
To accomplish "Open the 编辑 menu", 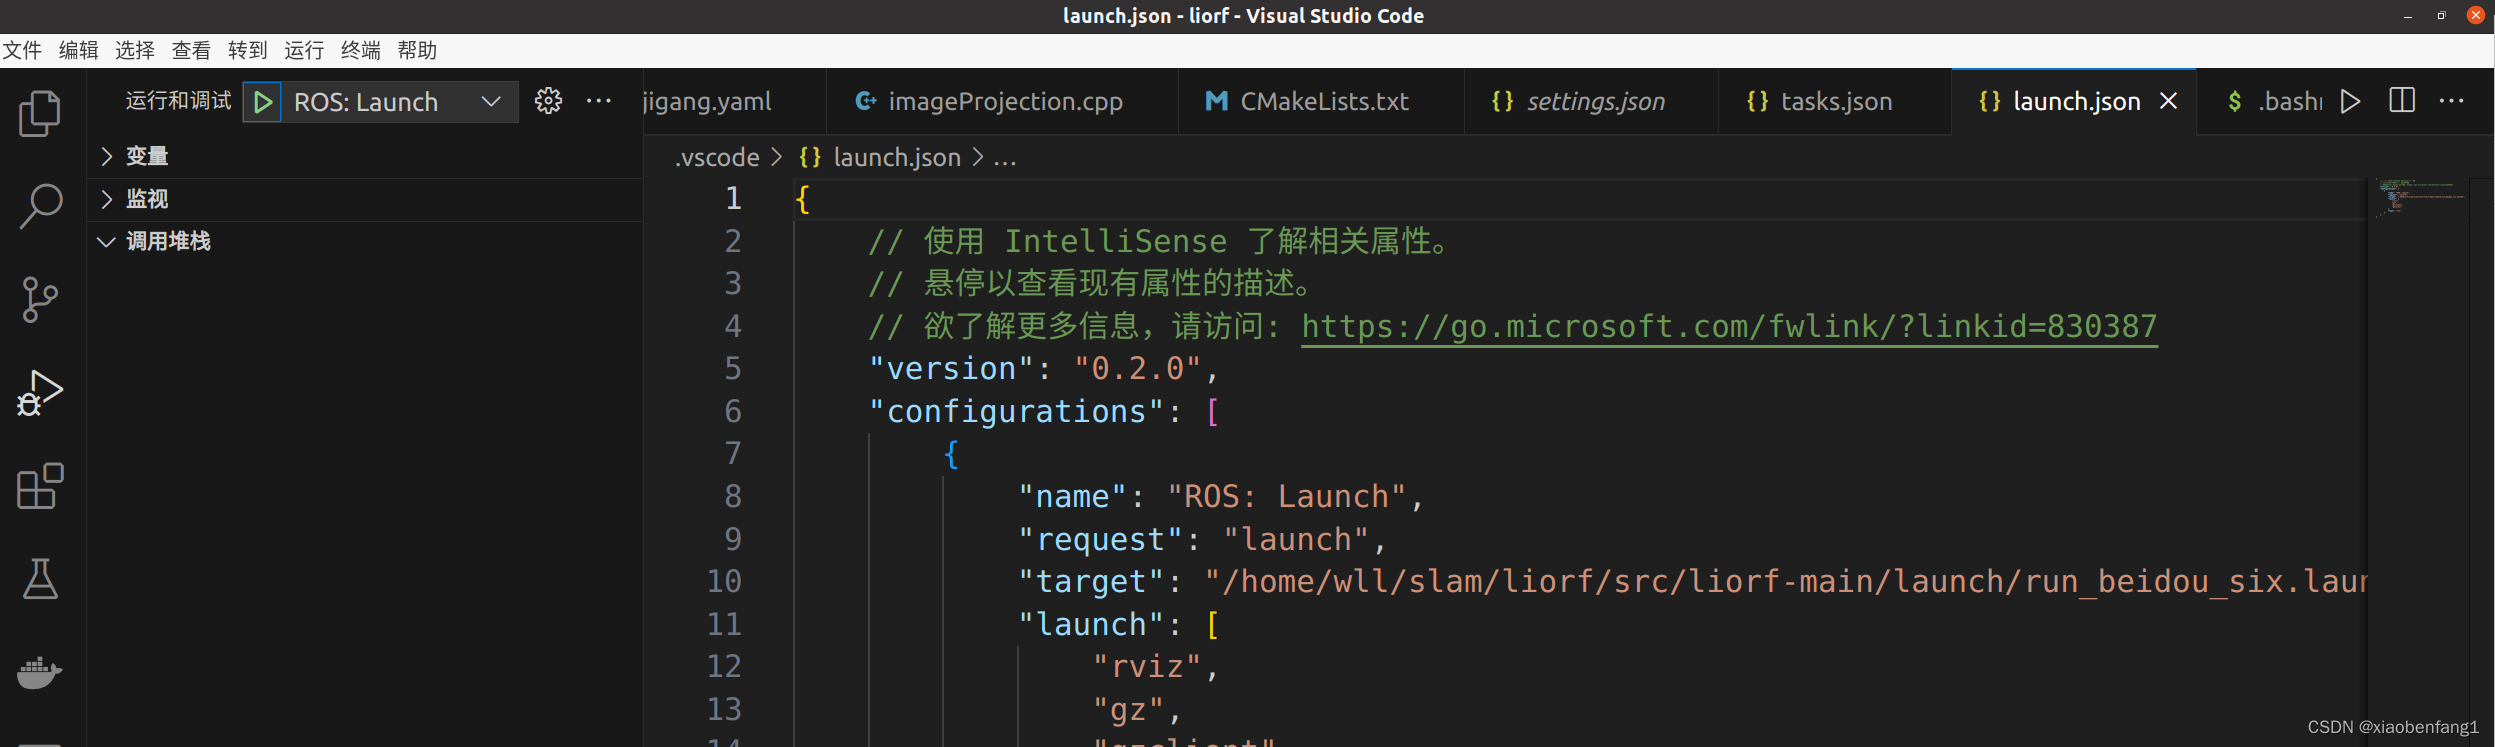I will pyautogui.click(x=78, y=50).
